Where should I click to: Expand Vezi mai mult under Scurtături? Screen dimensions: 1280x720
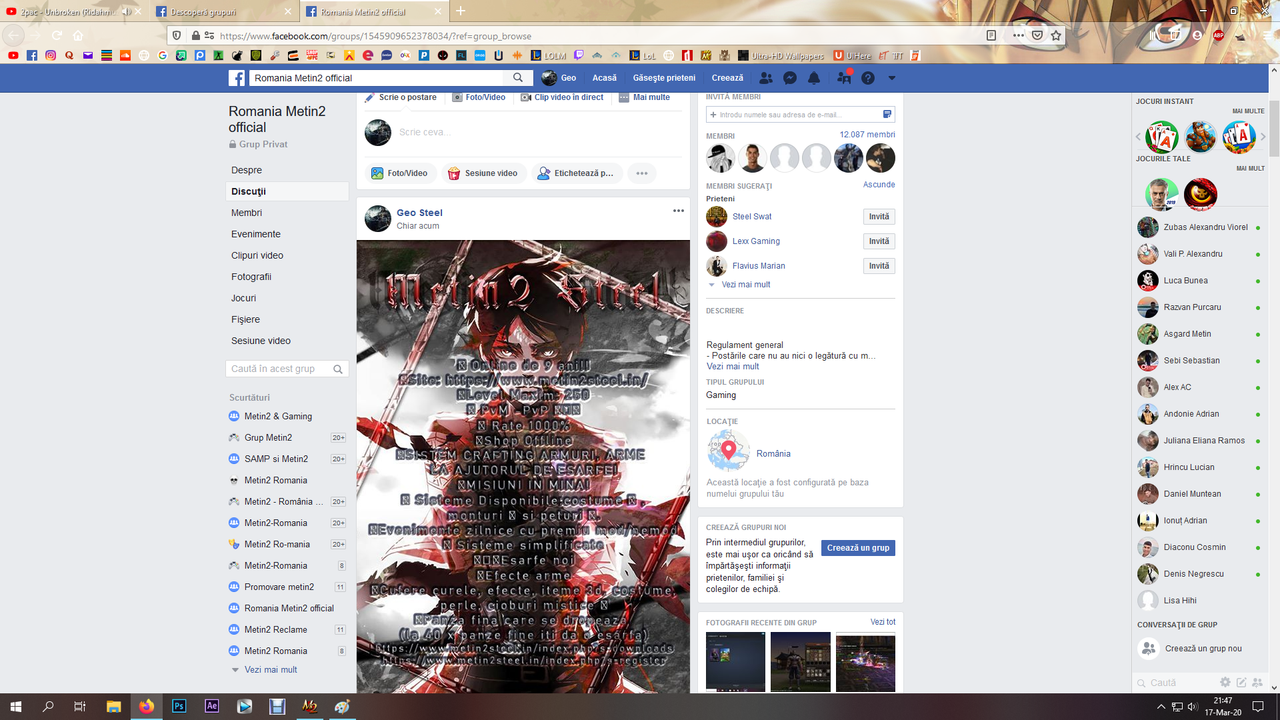[271, 670]
